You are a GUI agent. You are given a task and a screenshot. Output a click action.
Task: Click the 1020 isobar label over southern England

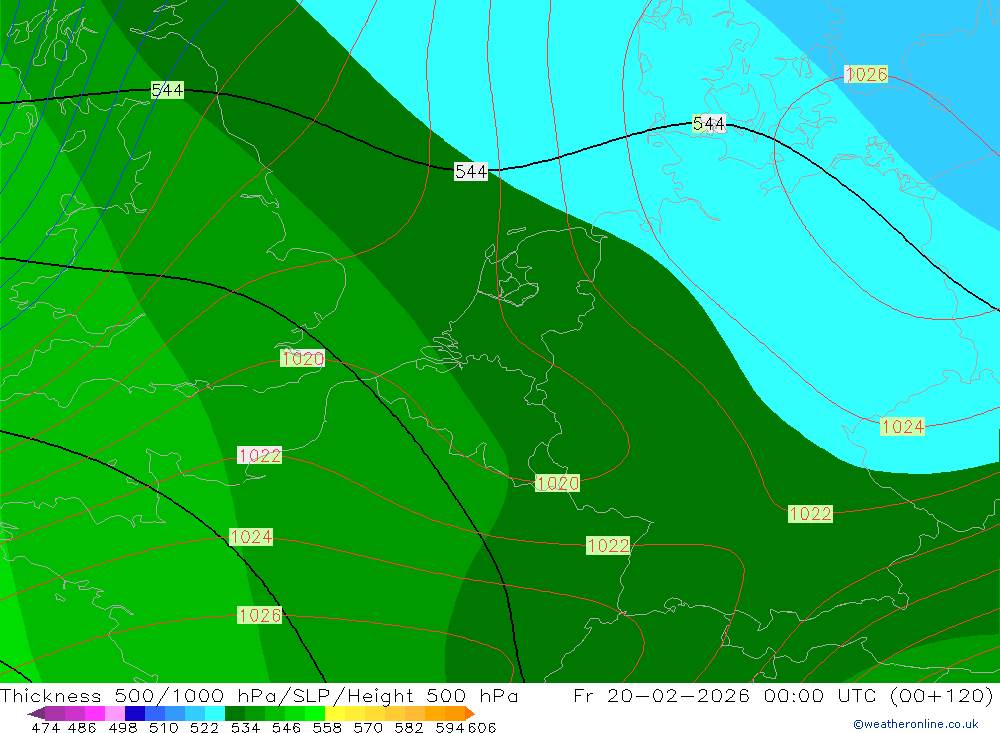(302, 359)
